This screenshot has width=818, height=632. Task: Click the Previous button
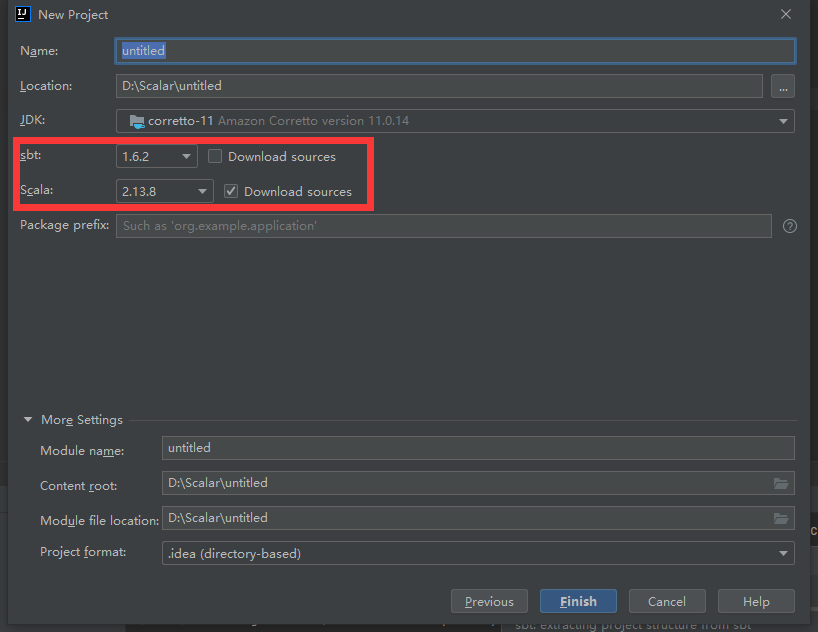489,601
